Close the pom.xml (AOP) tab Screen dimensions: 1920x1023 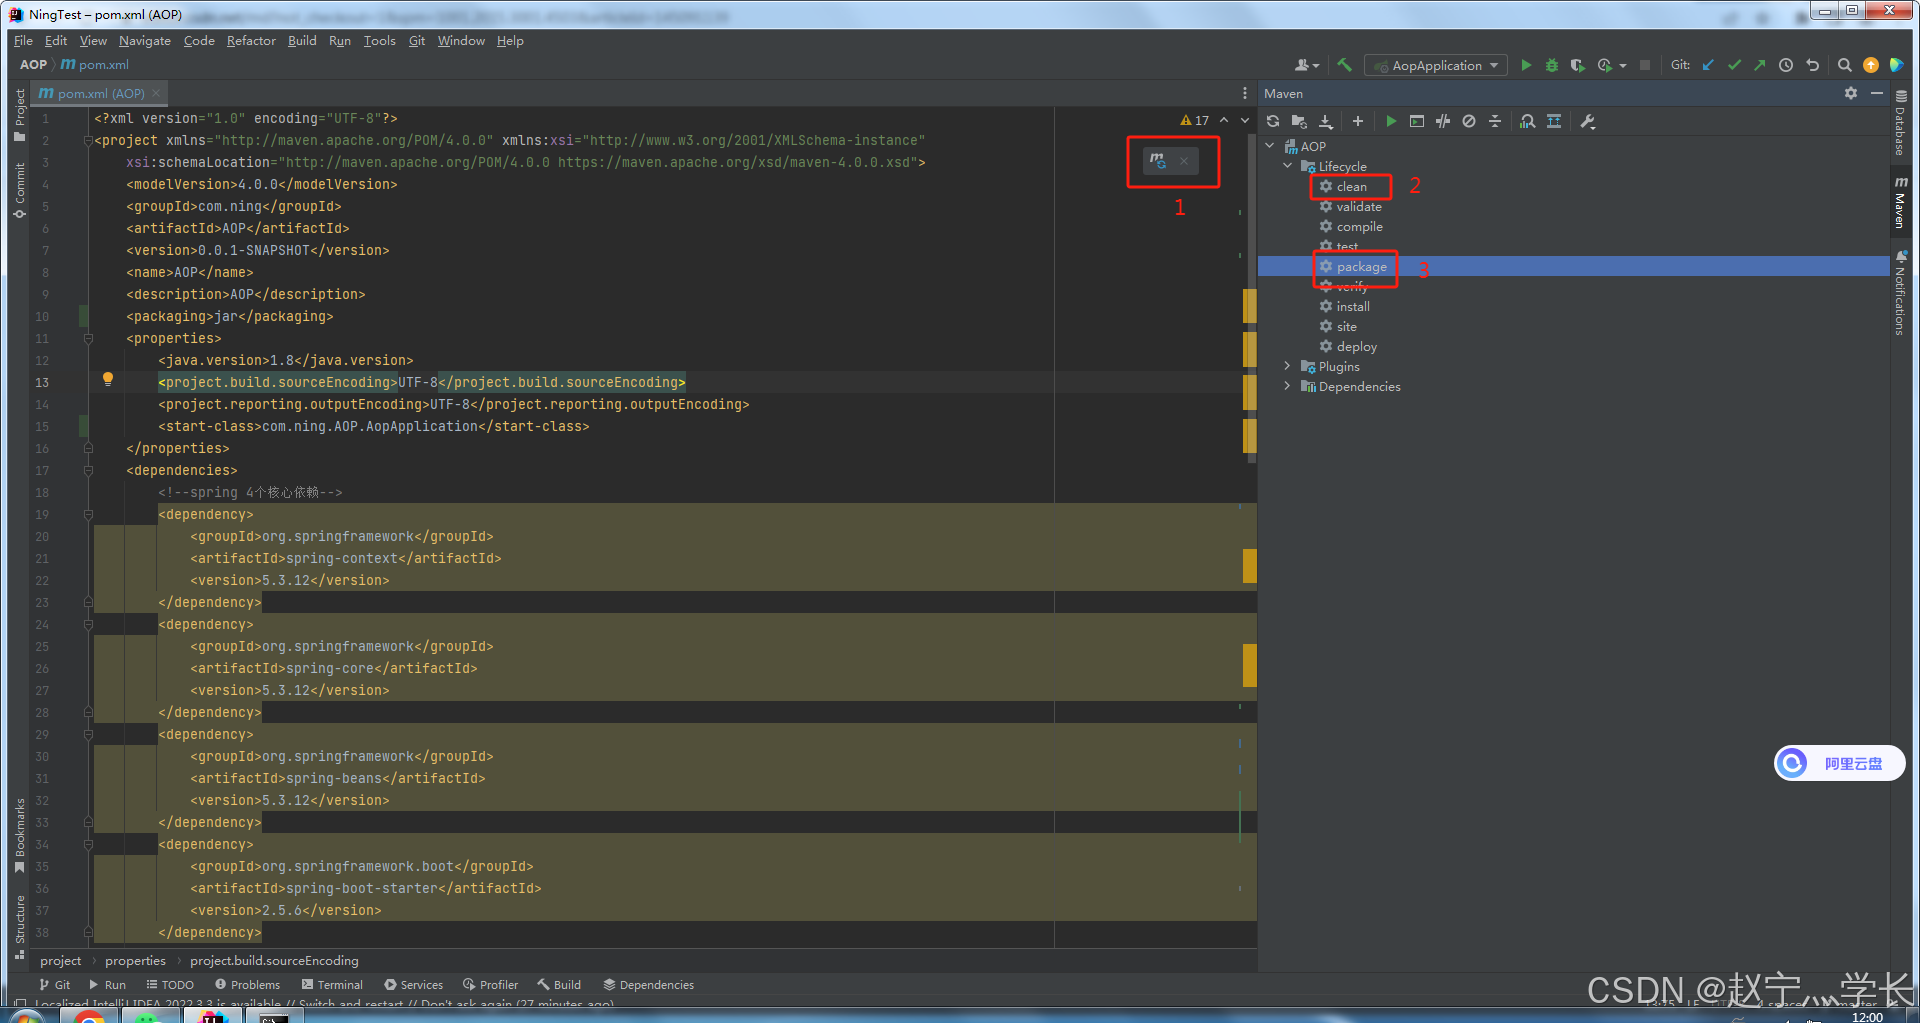tap(156, 93)
